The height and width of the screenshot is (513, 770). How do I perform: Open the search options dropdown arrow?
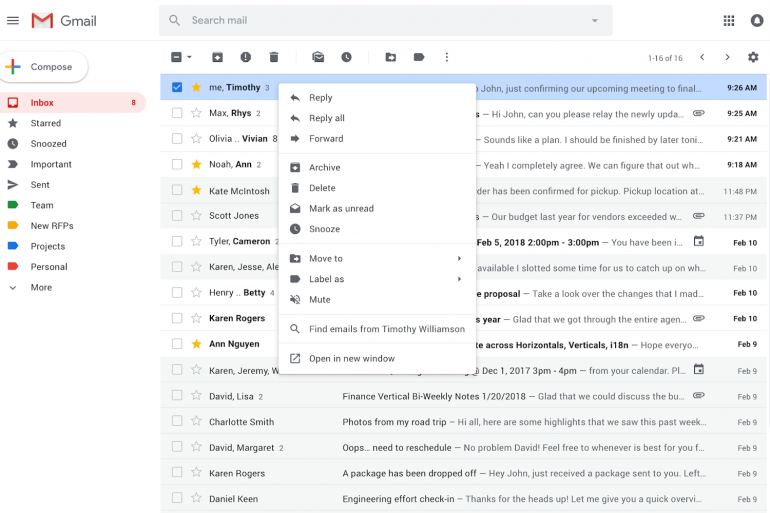click(594, 20)
